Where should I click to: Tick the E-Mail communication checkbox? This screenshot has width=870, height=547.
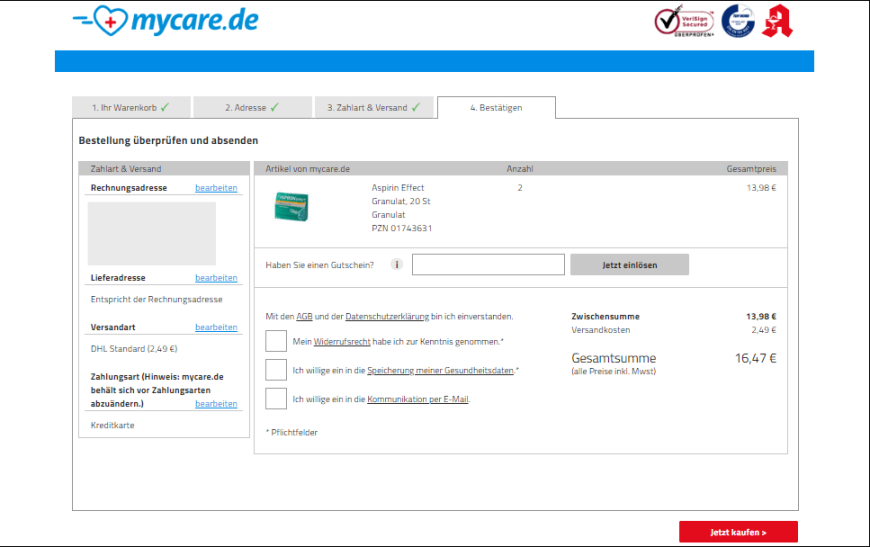[276, 399]
